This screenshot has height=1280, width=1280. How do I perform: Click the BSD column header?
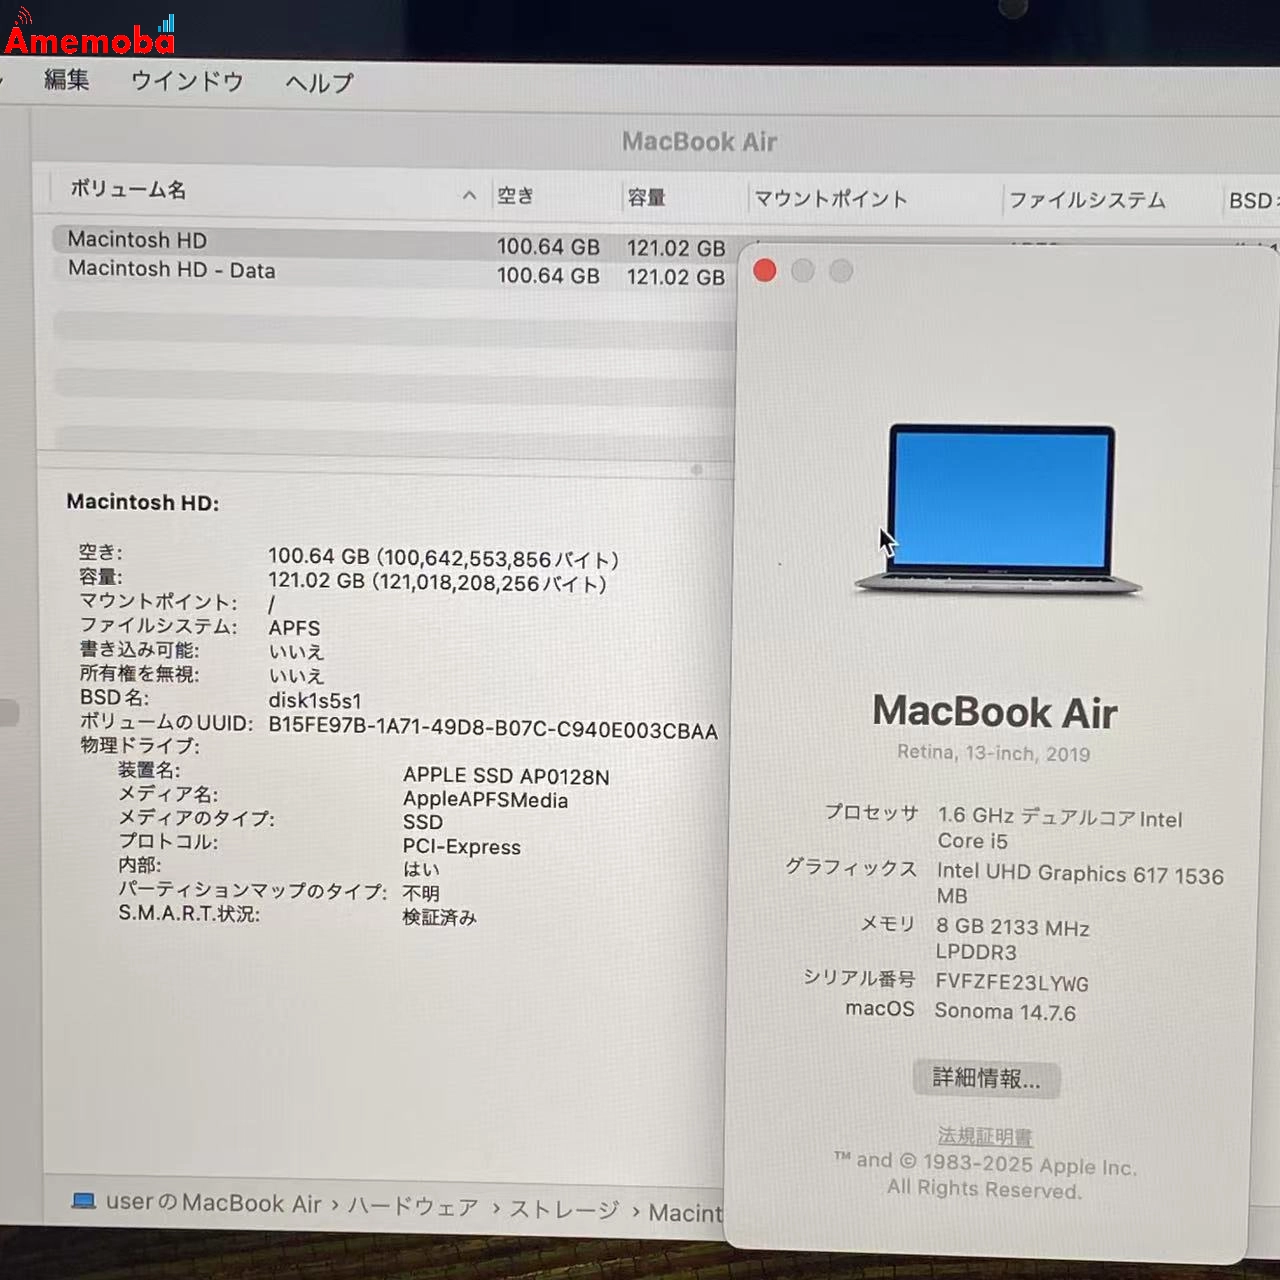pyautogui.click(x=1251, y=201)
